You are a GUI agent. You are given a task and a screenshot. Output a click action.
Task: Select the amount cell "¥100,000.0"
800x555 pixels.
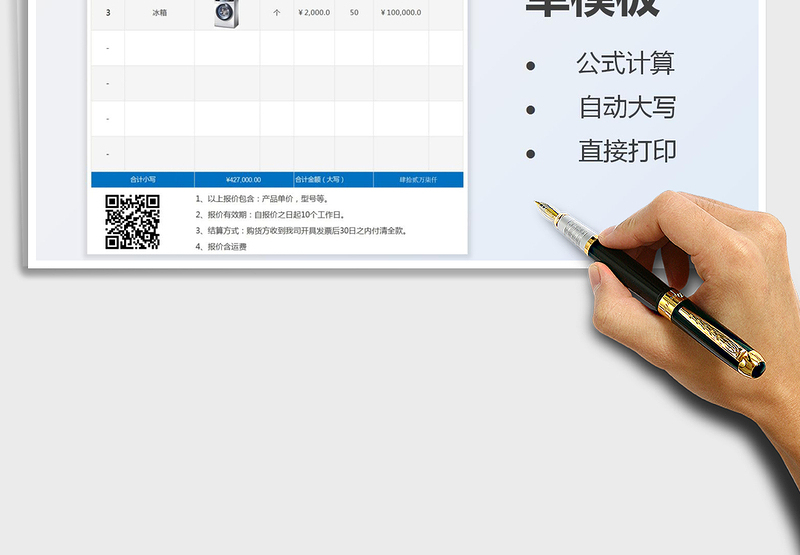pos(401,13)
